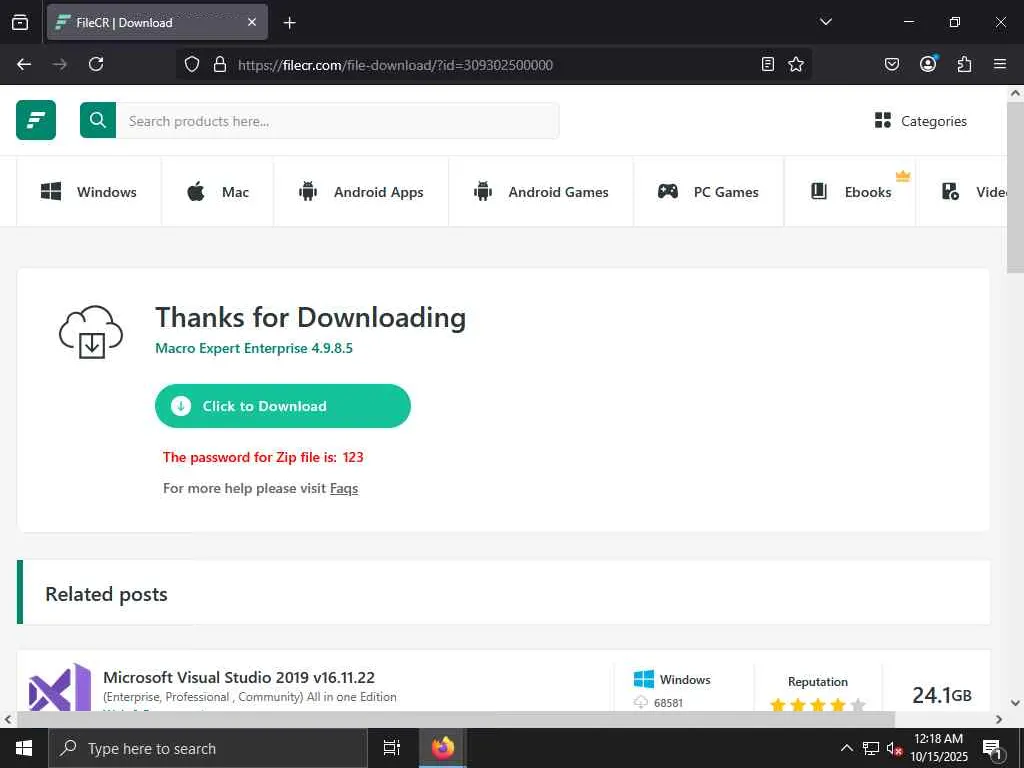Open the PC Games category tab
Image resolution: width=1024 pixels, height=768 pixels.
click(709, 192)
